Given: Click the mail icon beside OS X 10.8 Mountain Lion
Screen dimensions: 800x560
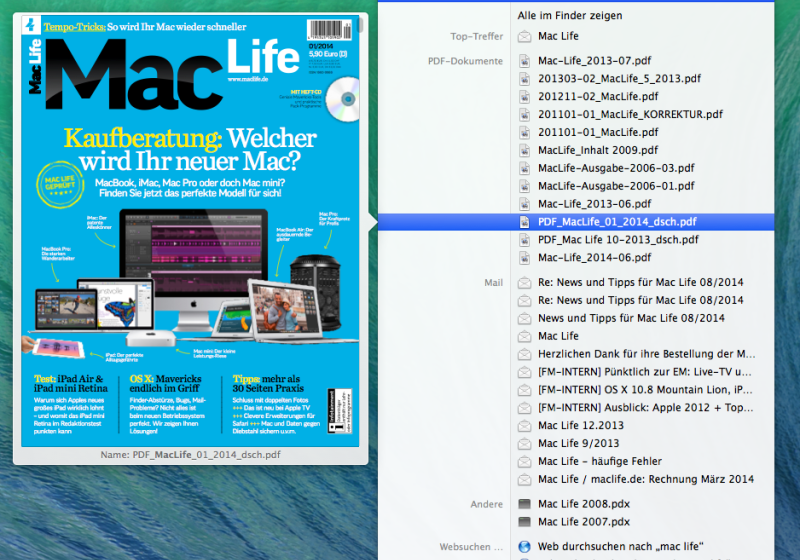Looking at the screenshot, I should click(524, 390).
